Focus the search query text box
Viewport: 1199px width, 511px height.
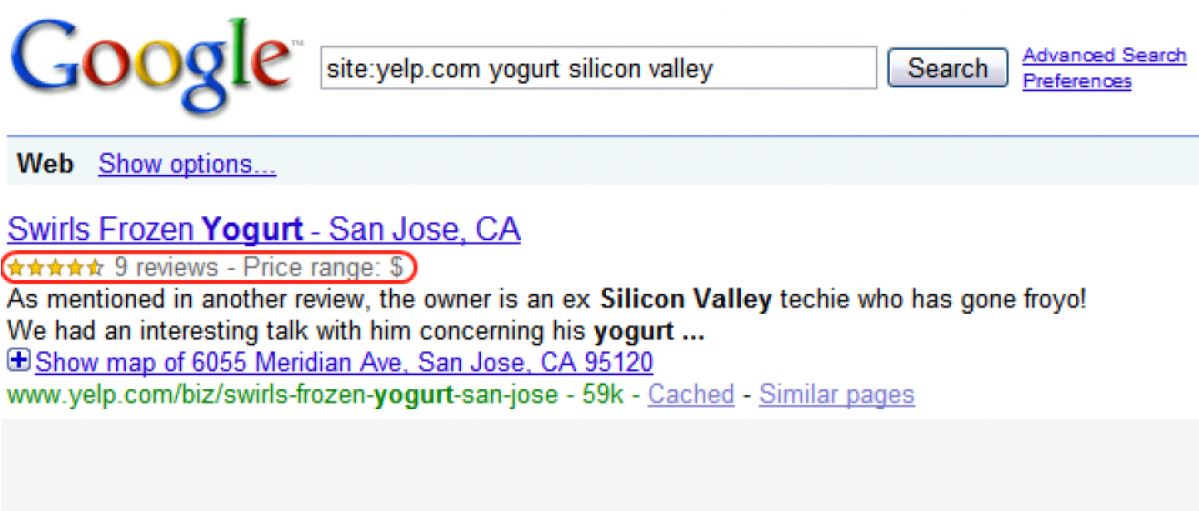(x=598, y=69)
